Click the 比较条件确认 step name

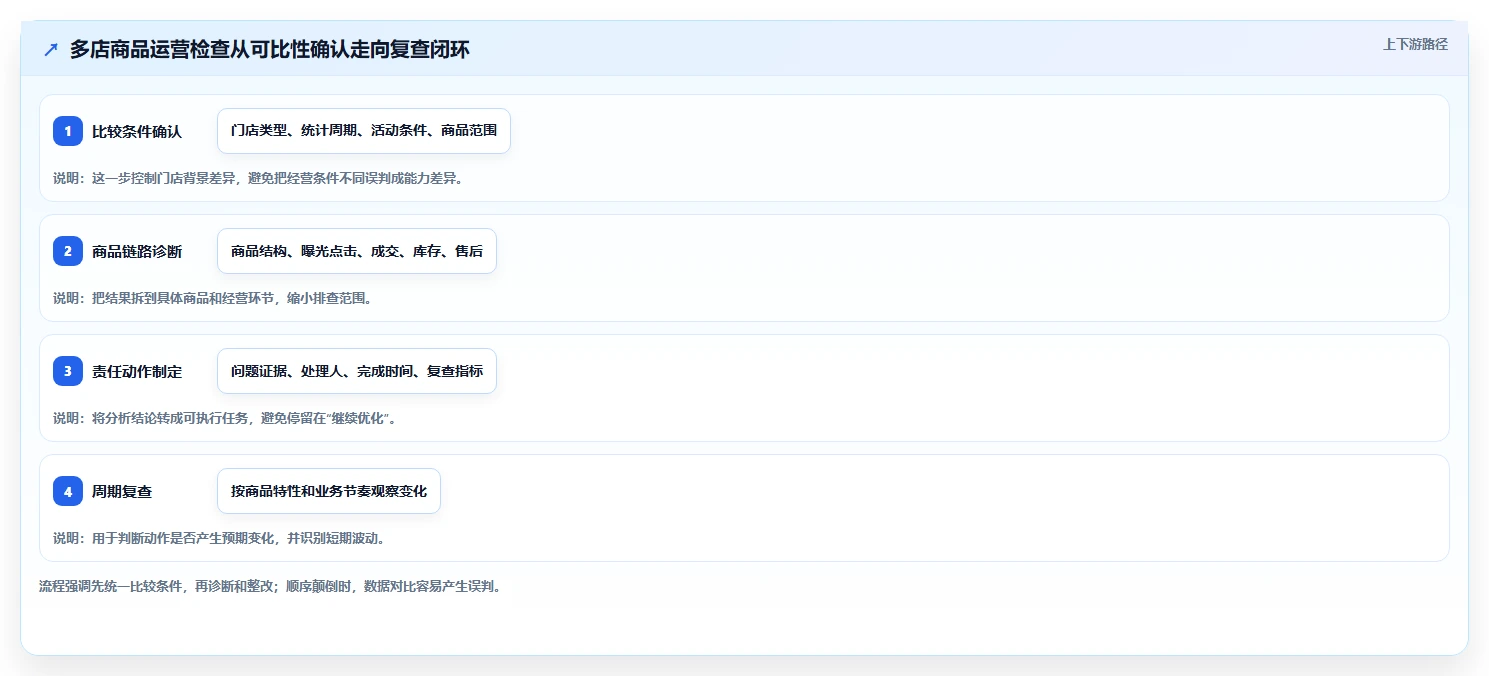[x=137, y=131]
